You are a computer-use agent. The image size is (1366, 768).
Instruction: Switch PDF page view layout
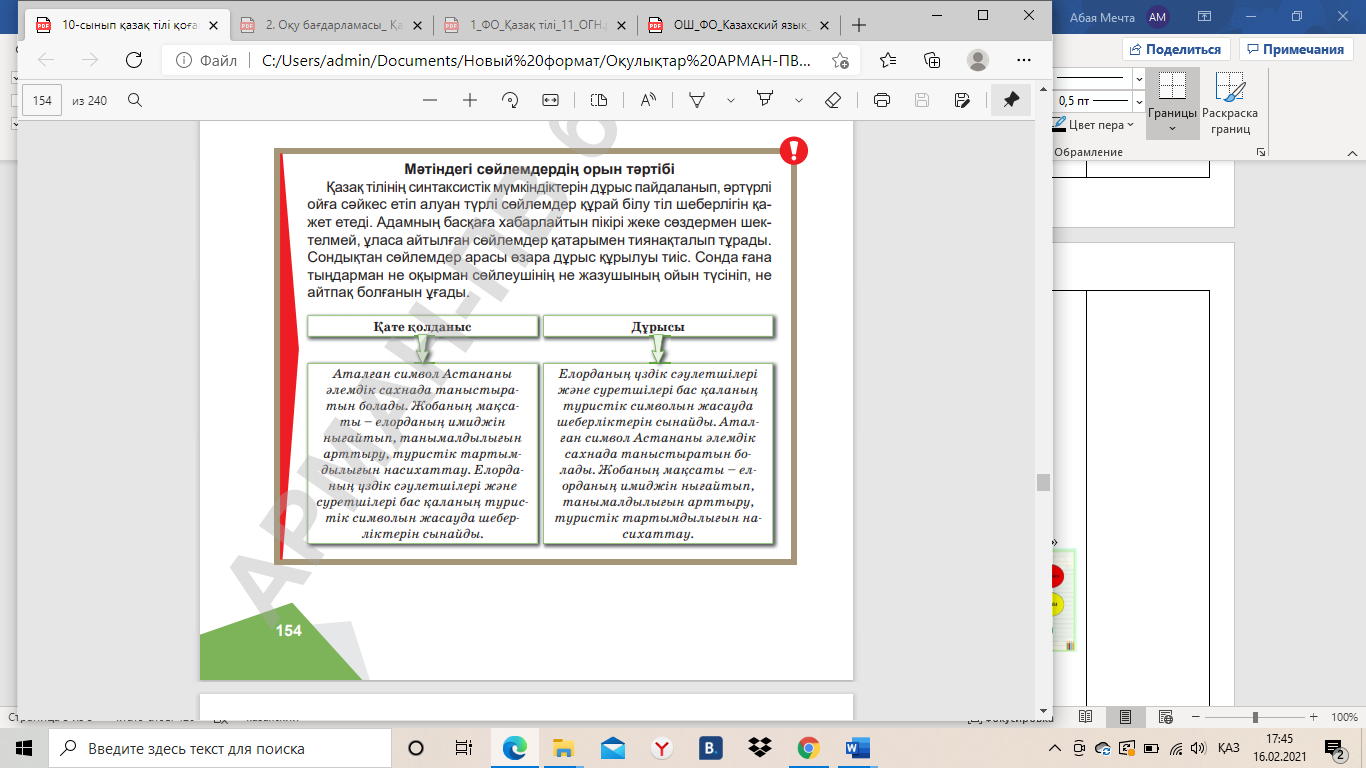[x=599, y=100]
